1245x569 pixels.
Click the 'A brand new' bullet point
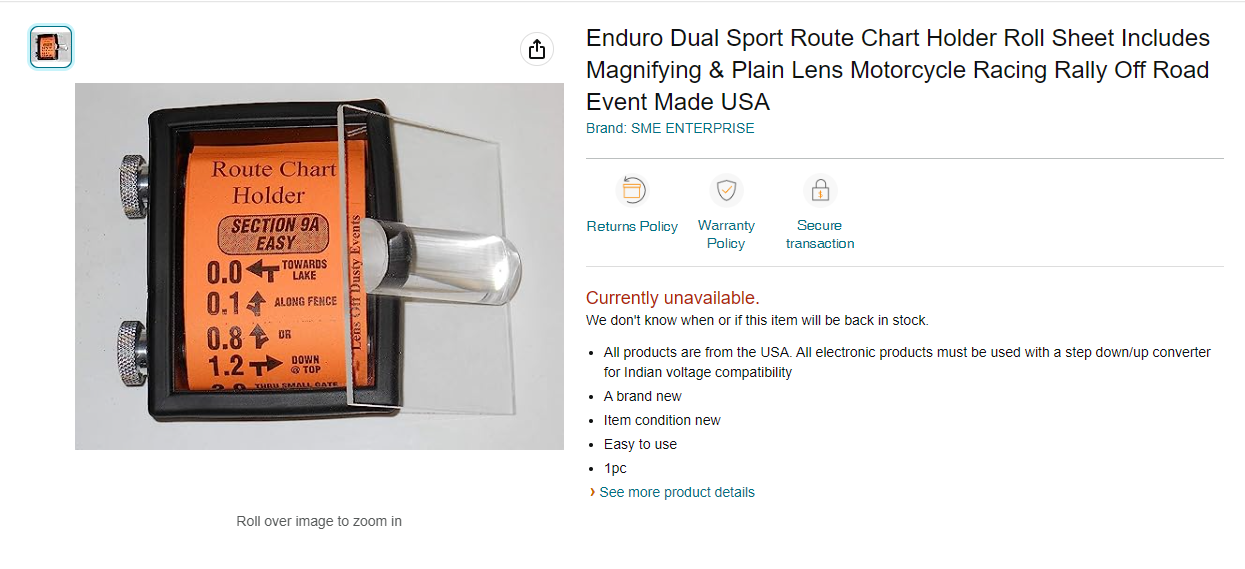pos(643,396)
